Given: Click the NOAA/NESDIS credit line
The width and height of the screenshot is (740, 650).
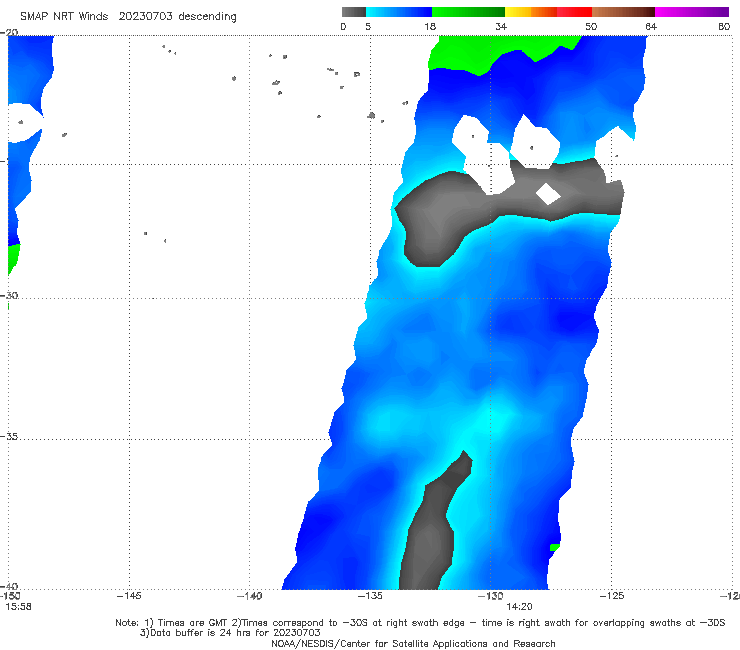Looking at the screenshot, I should pyautogui.click(x=413, y=643).
